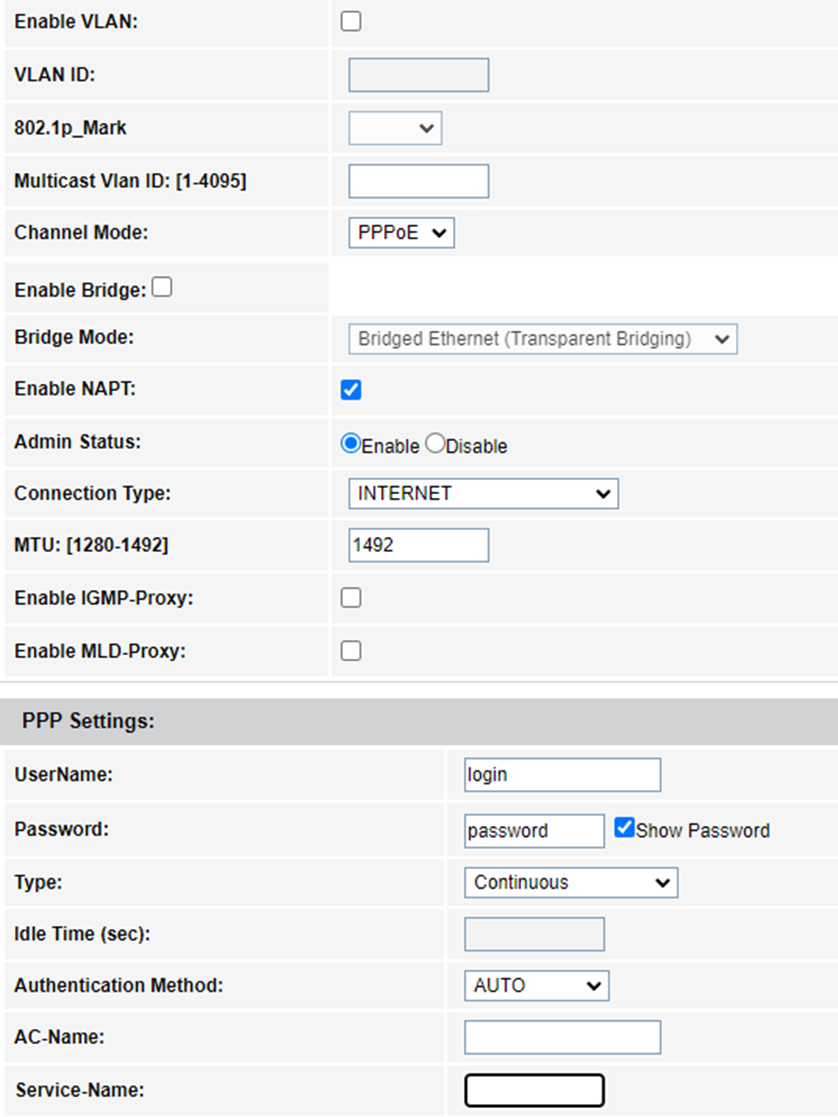This screenshot has width=838, height=1117.
Task: Focus the UserName text field
Action: click(562, 775)
